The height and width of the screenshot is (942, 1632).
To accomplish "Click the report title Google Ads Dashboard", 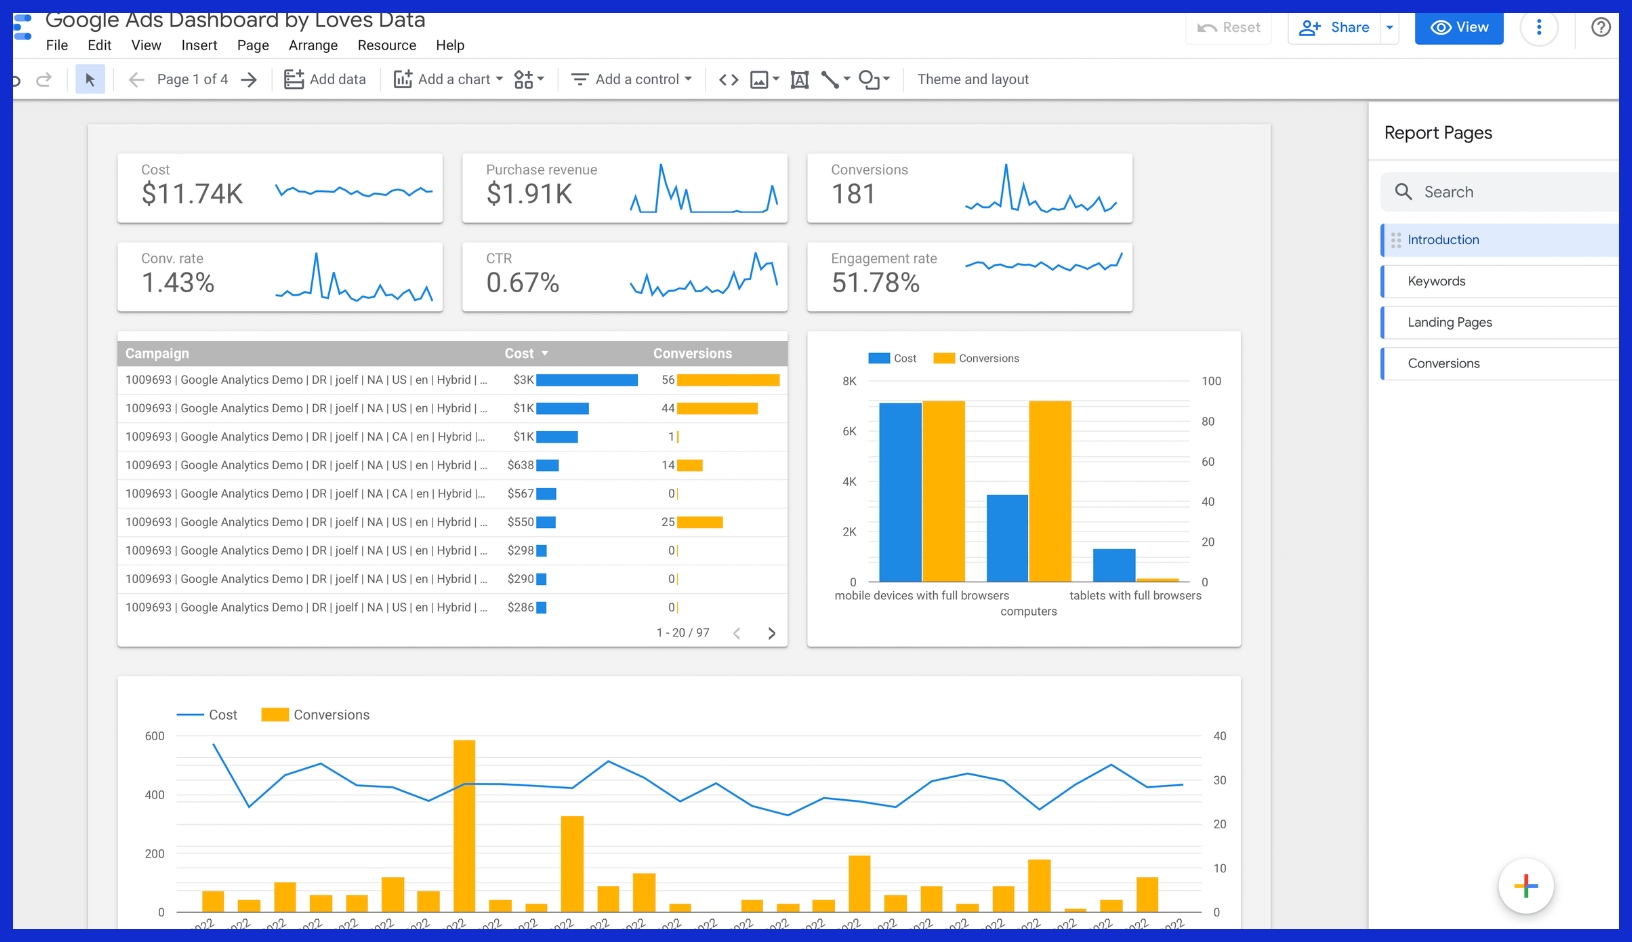I will click(235, 21).
